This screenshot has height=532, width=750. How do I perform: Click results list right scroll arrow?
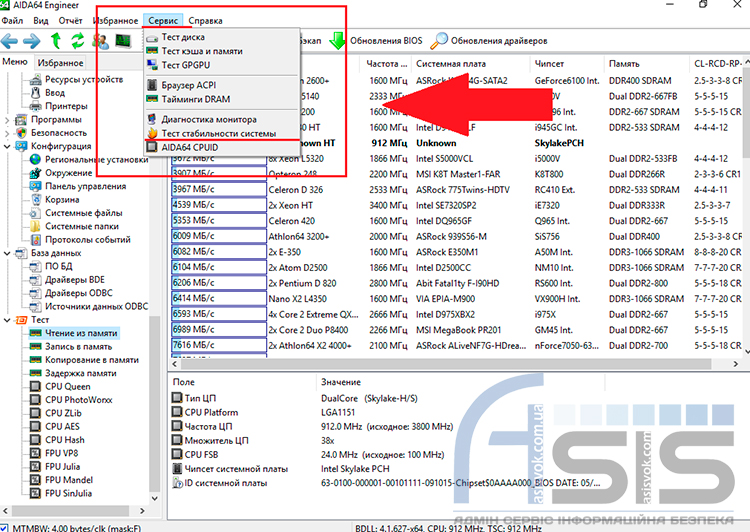pos(736,364)
